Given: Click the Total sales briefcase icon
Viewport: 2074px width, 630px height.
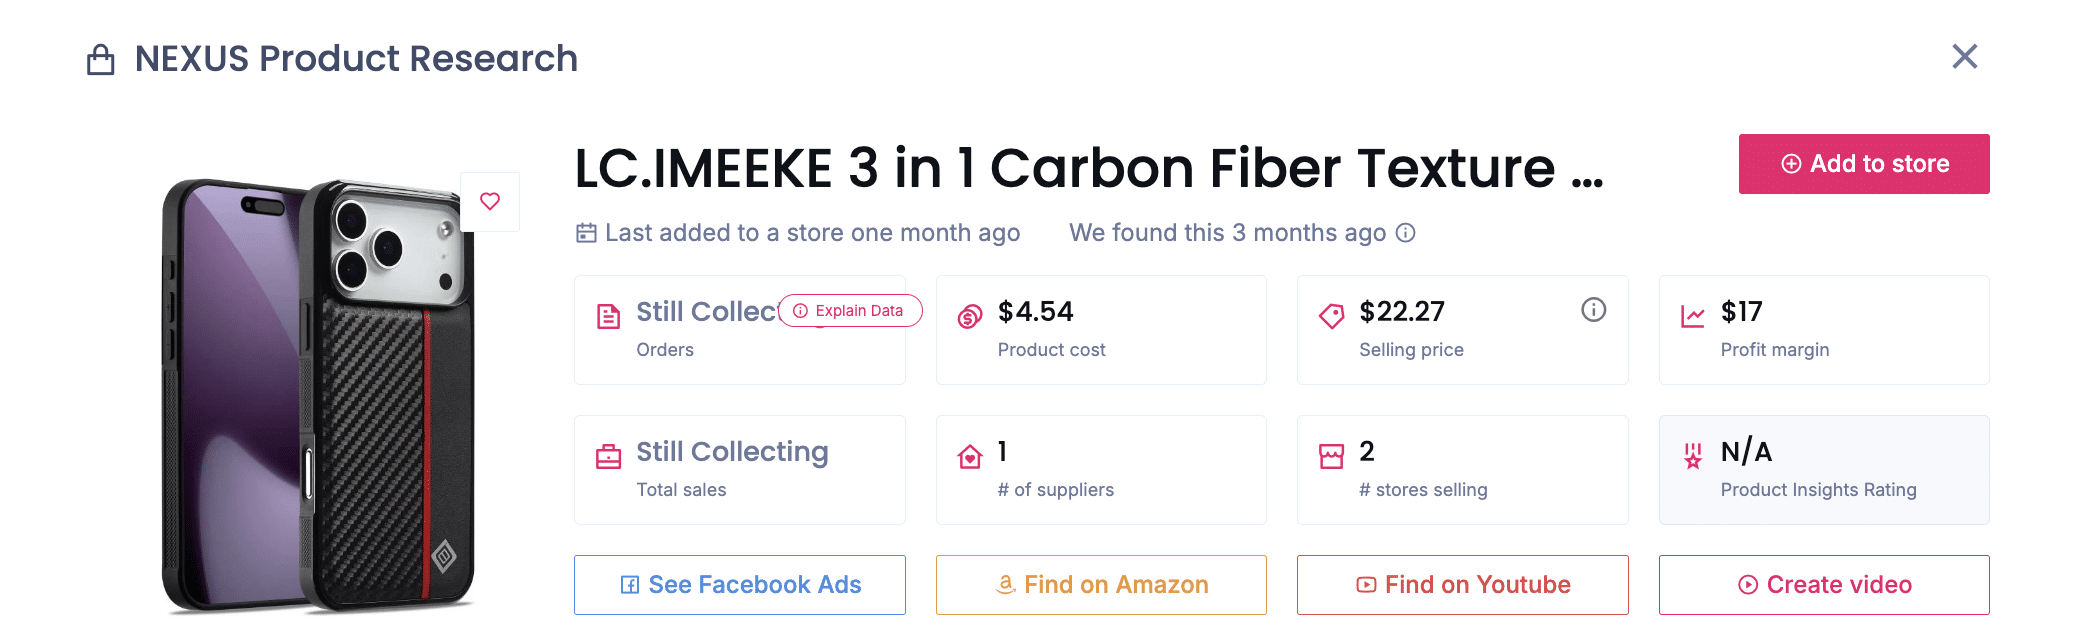Looking at the screenshot, I should (608, 457).
